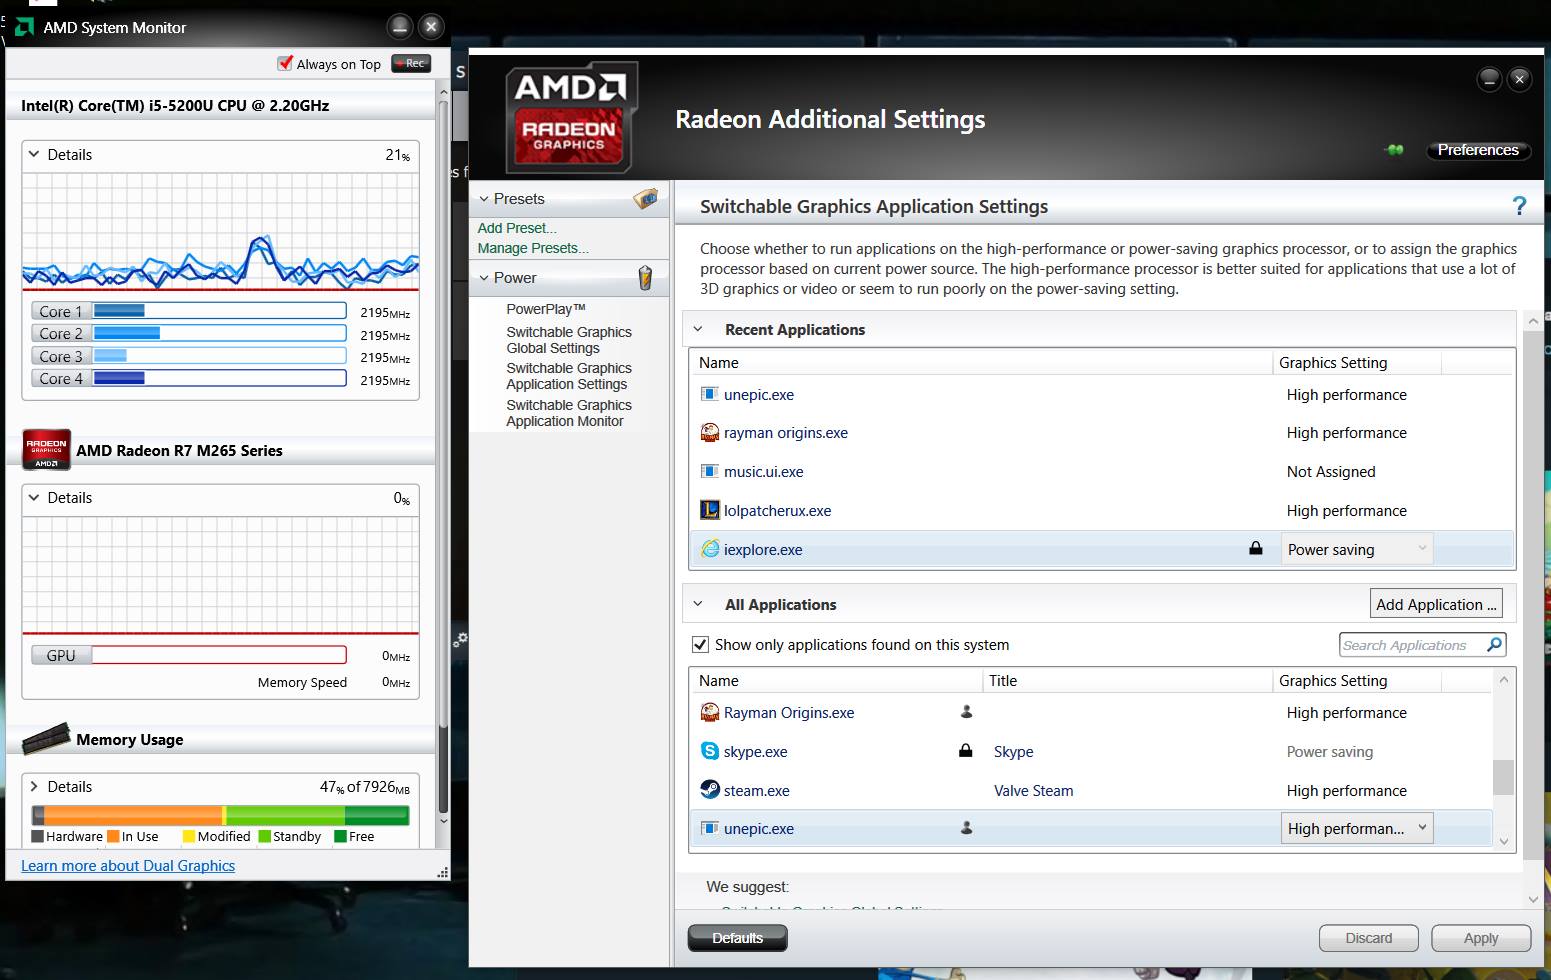Image resolution: width=1551 pixels, height=980 pixels.
Task: Click the Valve Steam title cell
Action: click(1033, 790)
